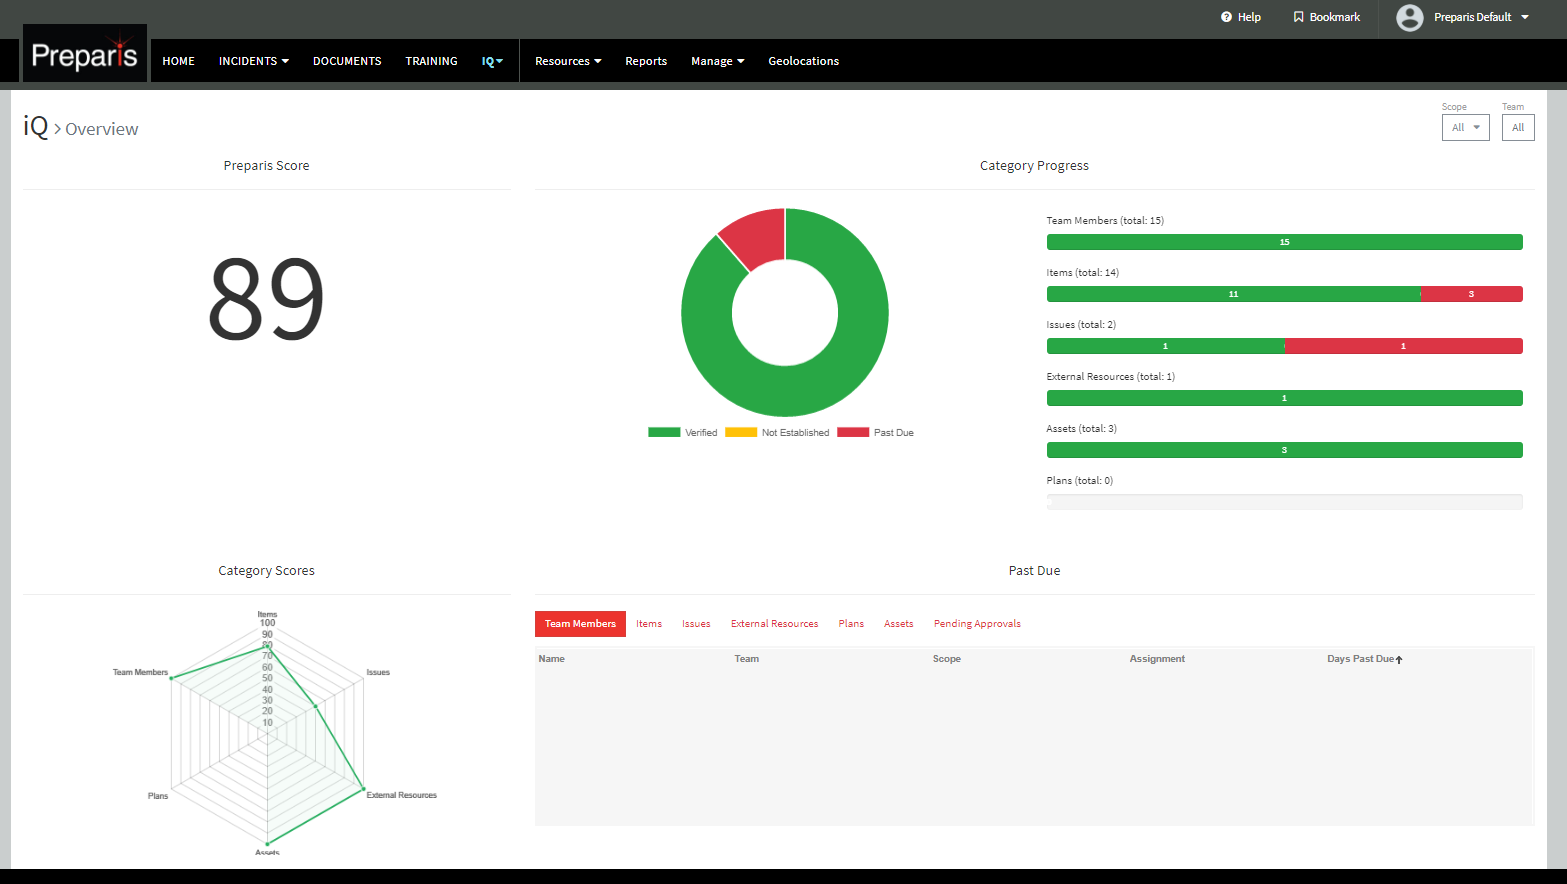The width and height of the screenshot is (1567, 884).
Task: Toggle Not Established legend swatch
Action: click(741, 433)
